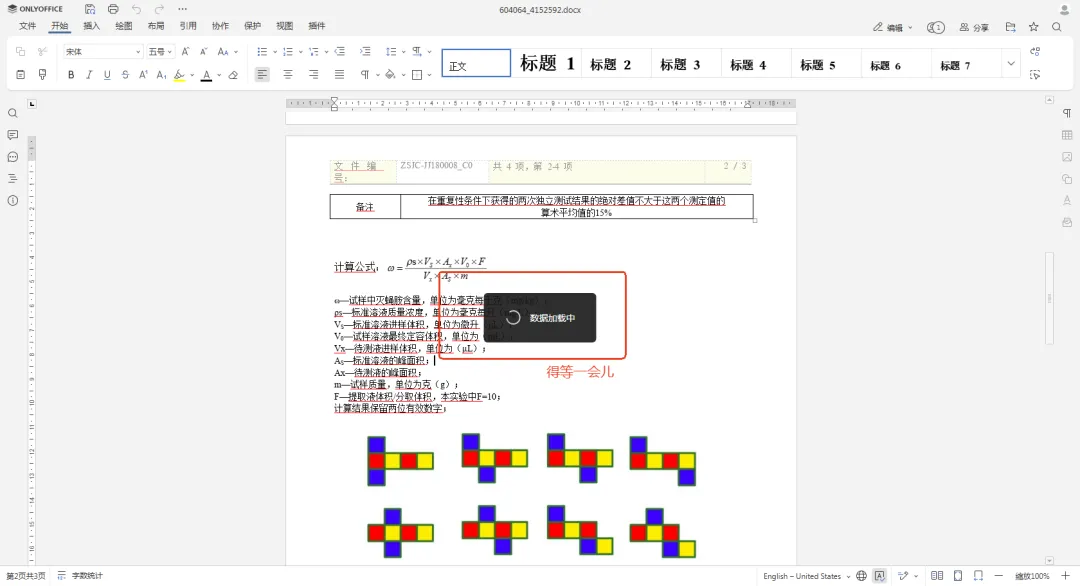Redo the last action

pos(159,9)
